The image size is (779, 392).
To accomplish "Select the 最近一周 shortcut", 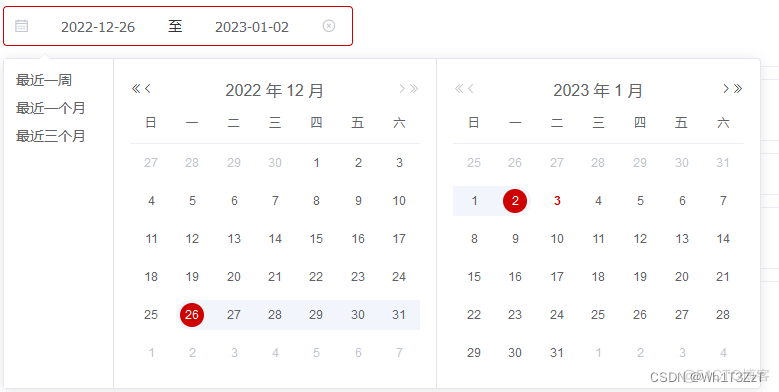I will (x=44, y=80).
